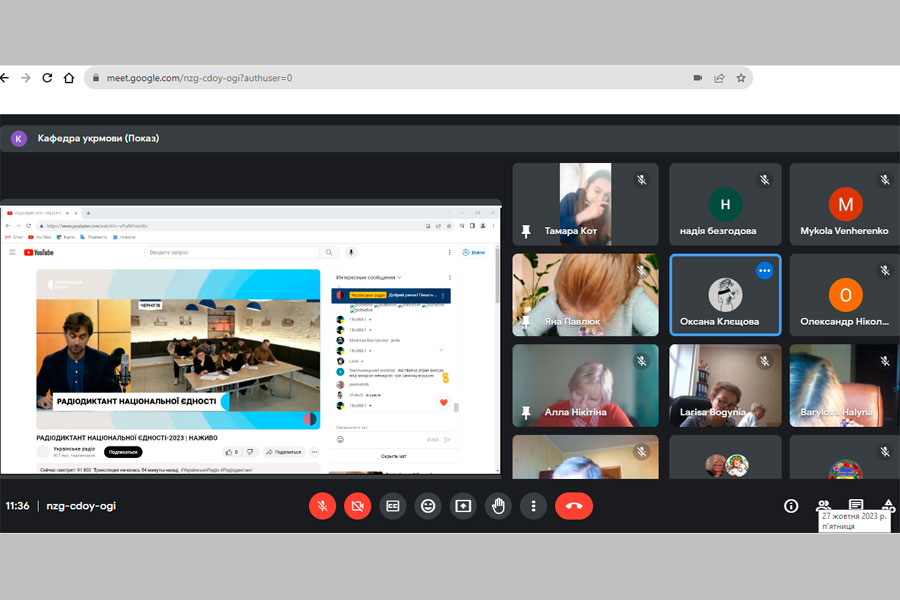This screenshot has height=600, width=900.
Task: Select Олександр Нікол... participant tile
Action: [845, 295]
